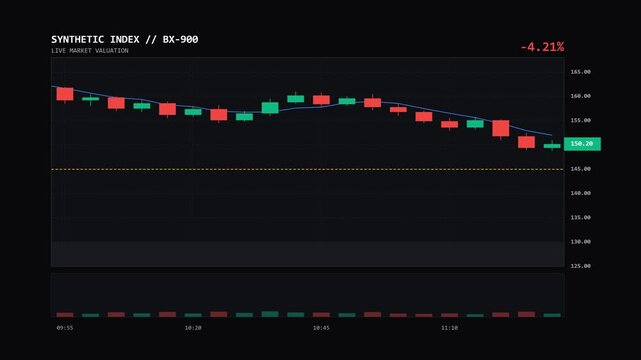Click the green candle above the 10:20 label
This screenshot has height=360, width=641.
193,112
